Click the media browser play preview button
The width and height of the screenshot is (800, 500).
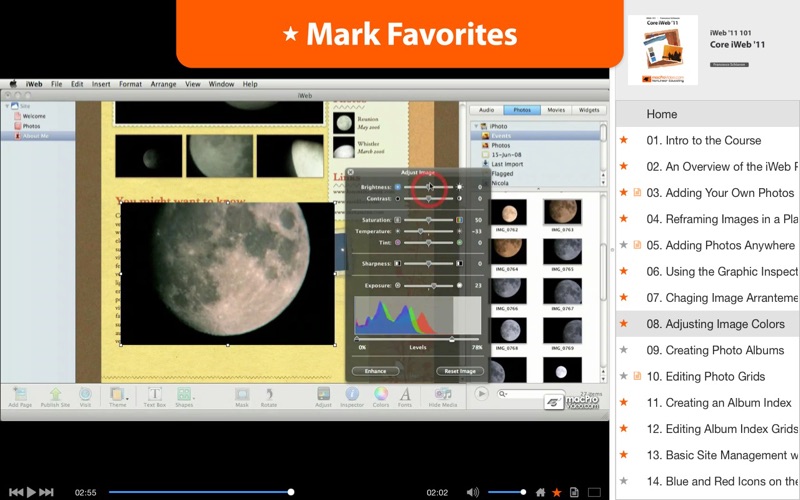pos(481,393)
